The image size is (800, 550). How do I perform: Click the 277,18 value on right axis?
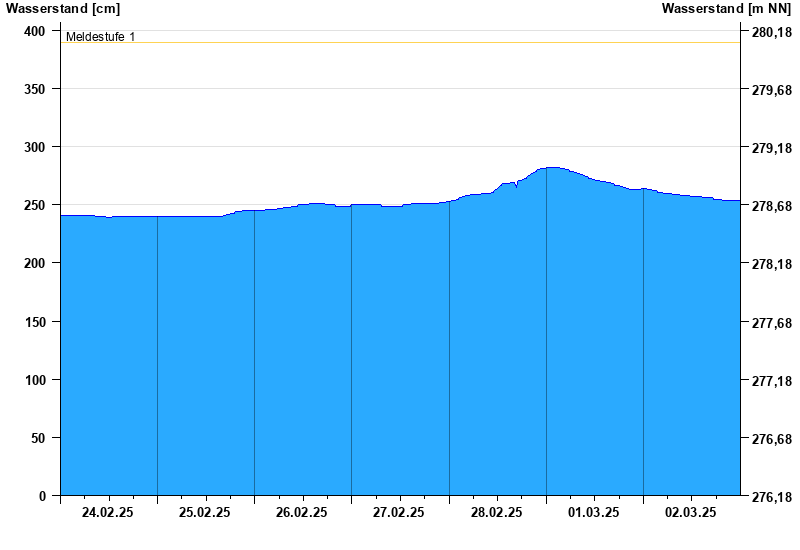coord(769,381)
